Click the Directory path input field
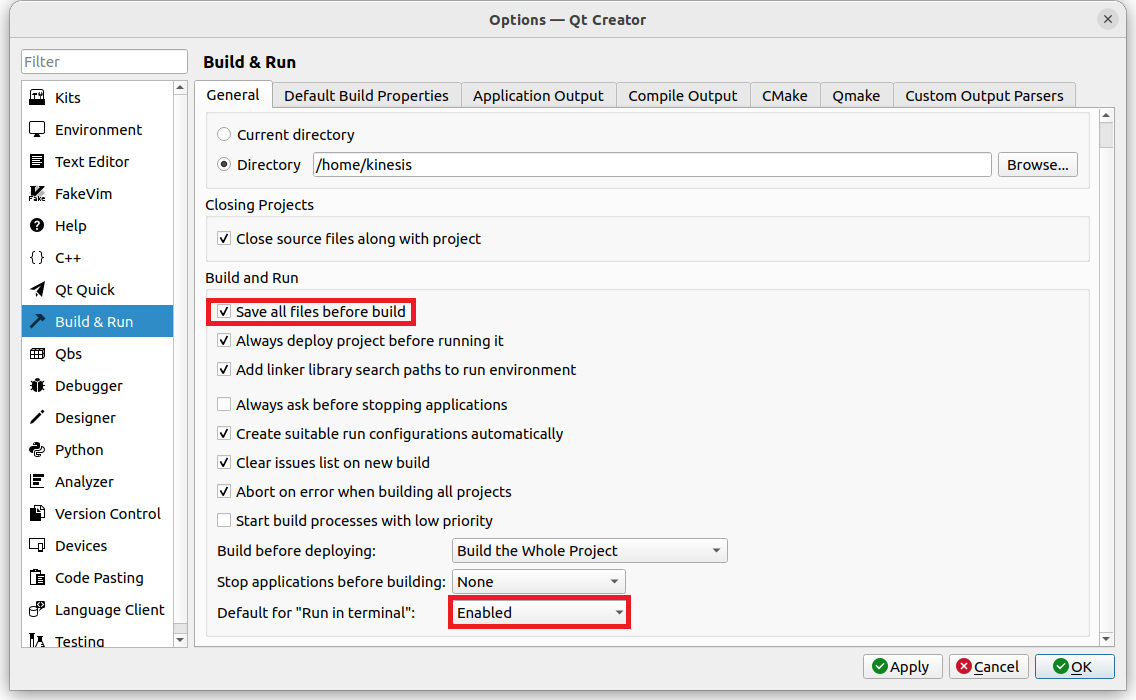 point(652,164)
